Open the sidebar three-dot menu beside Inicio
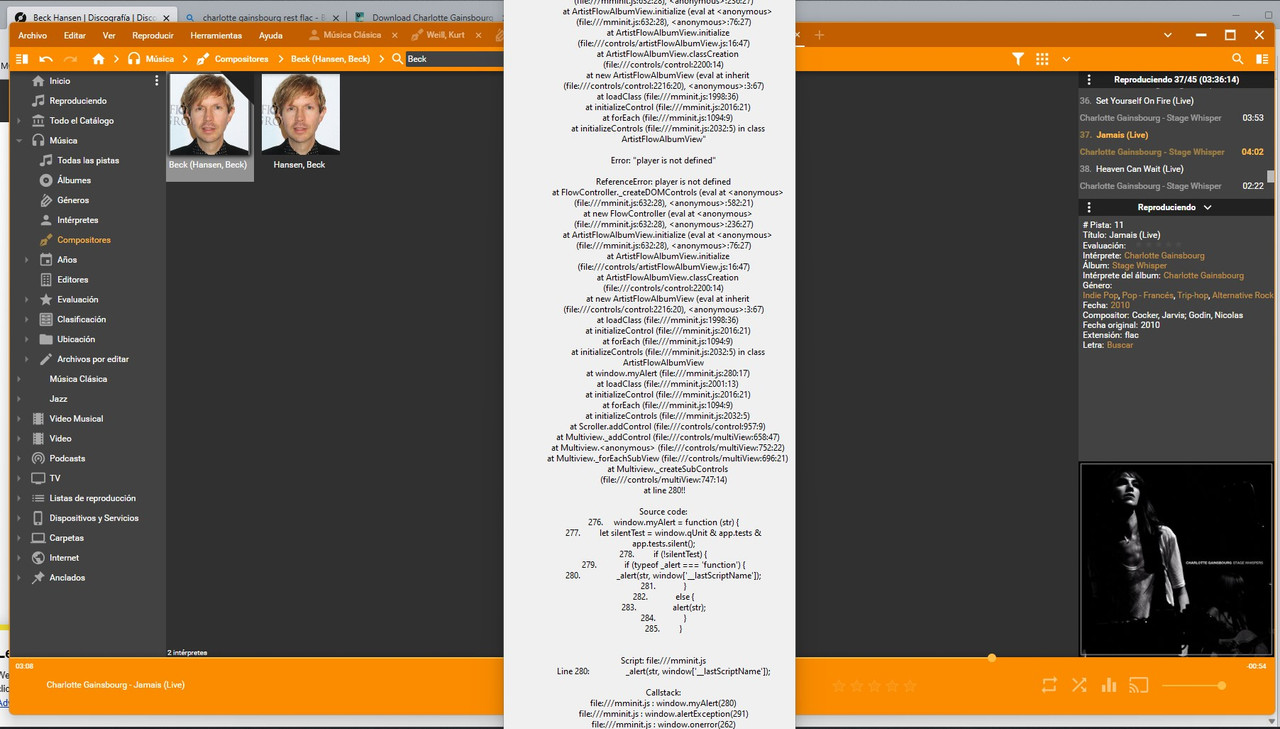 click(156, 80)
